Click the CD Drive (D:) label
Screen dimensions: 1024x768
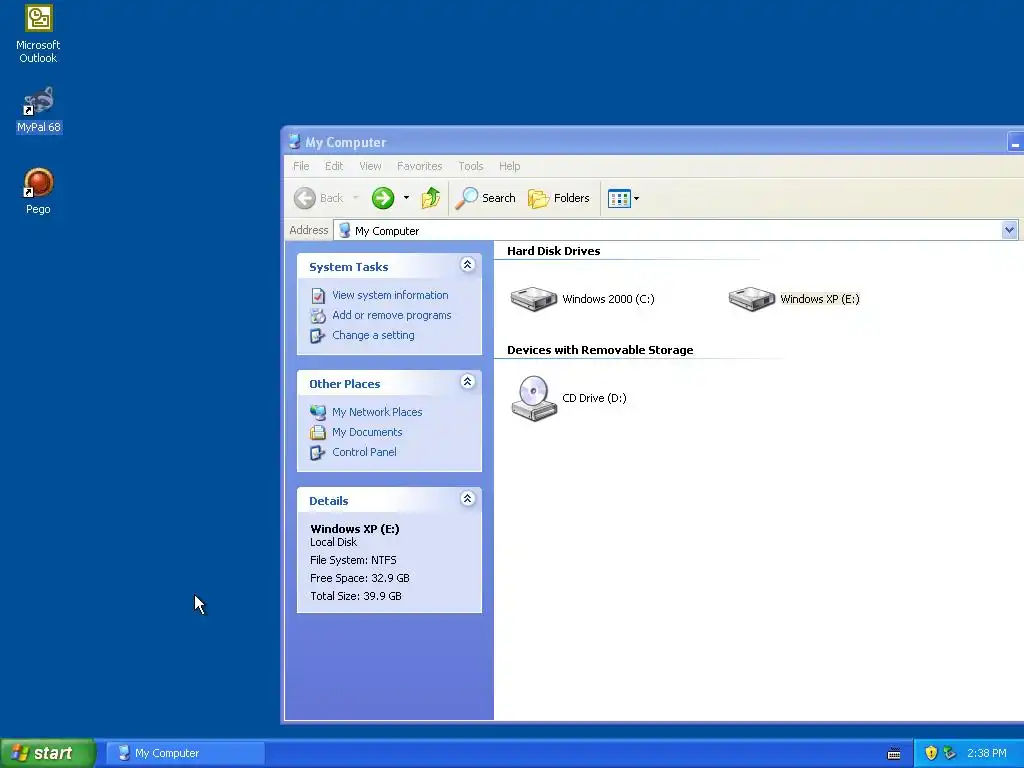594,398
